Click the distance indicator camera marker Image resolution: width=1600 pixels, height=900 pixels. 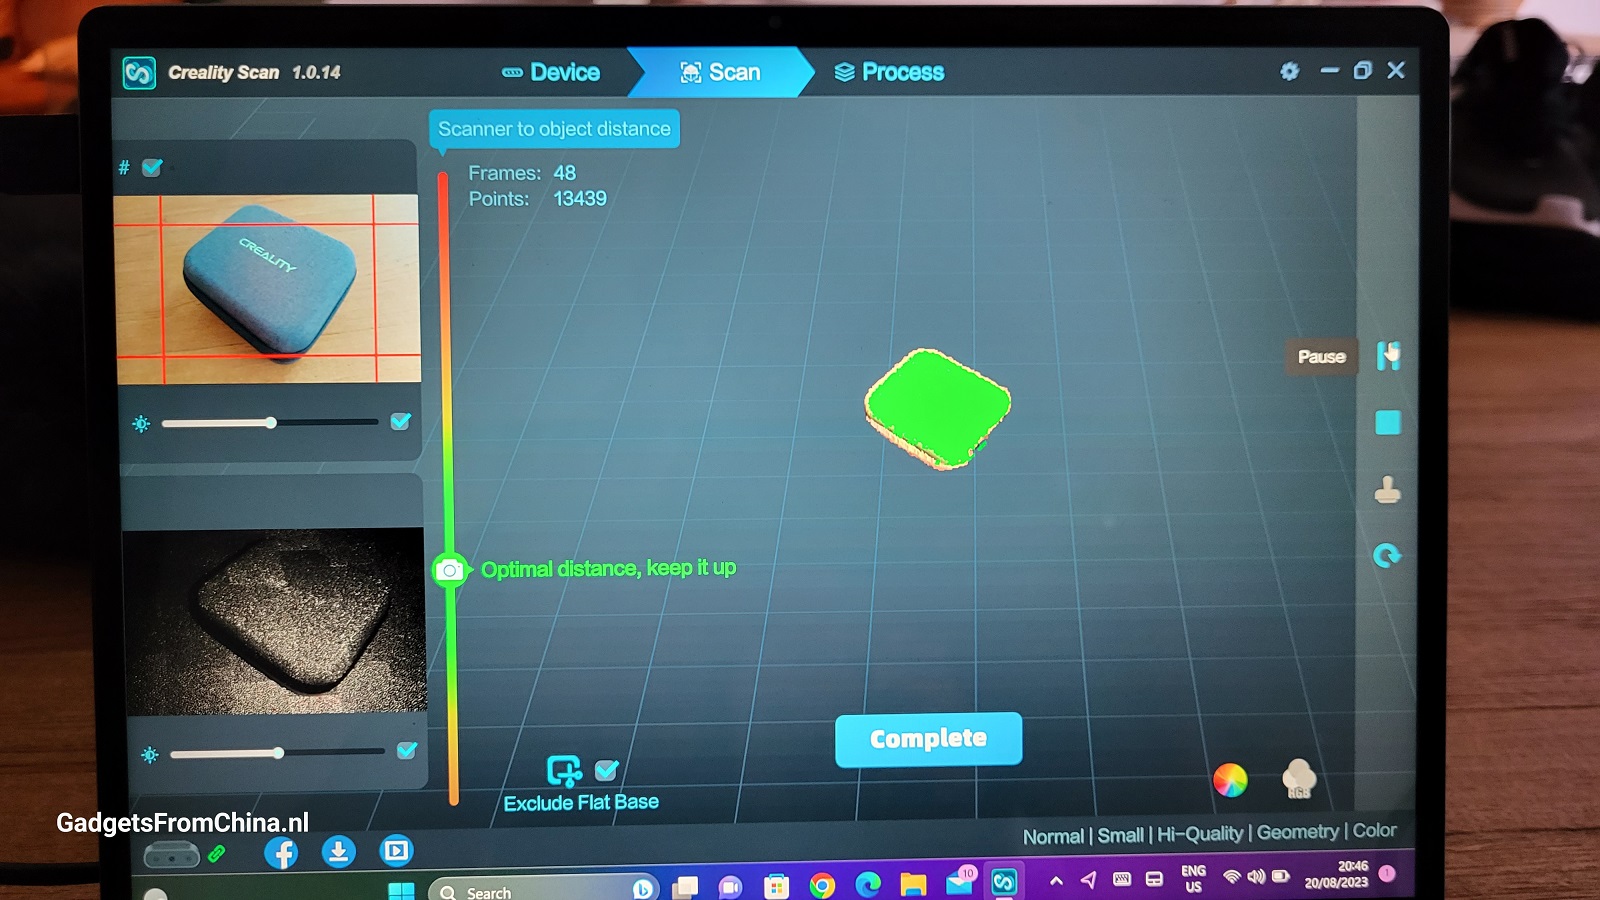(x=450, y=570)
